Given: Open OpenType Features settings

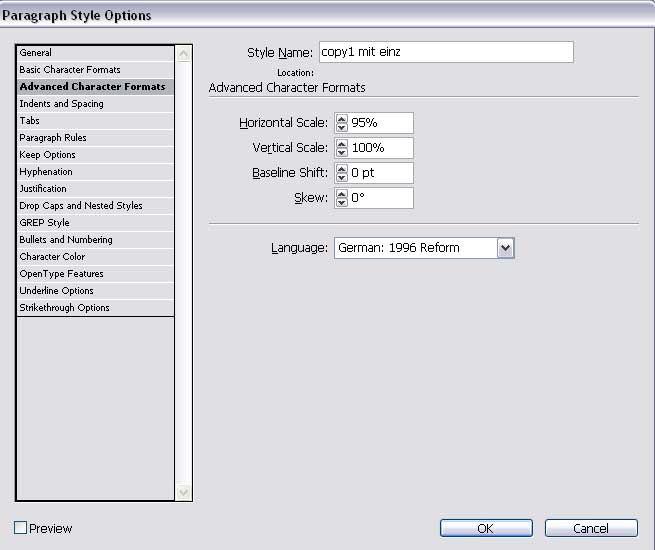Looking at the screenshot, I should [x=95, y=274].
